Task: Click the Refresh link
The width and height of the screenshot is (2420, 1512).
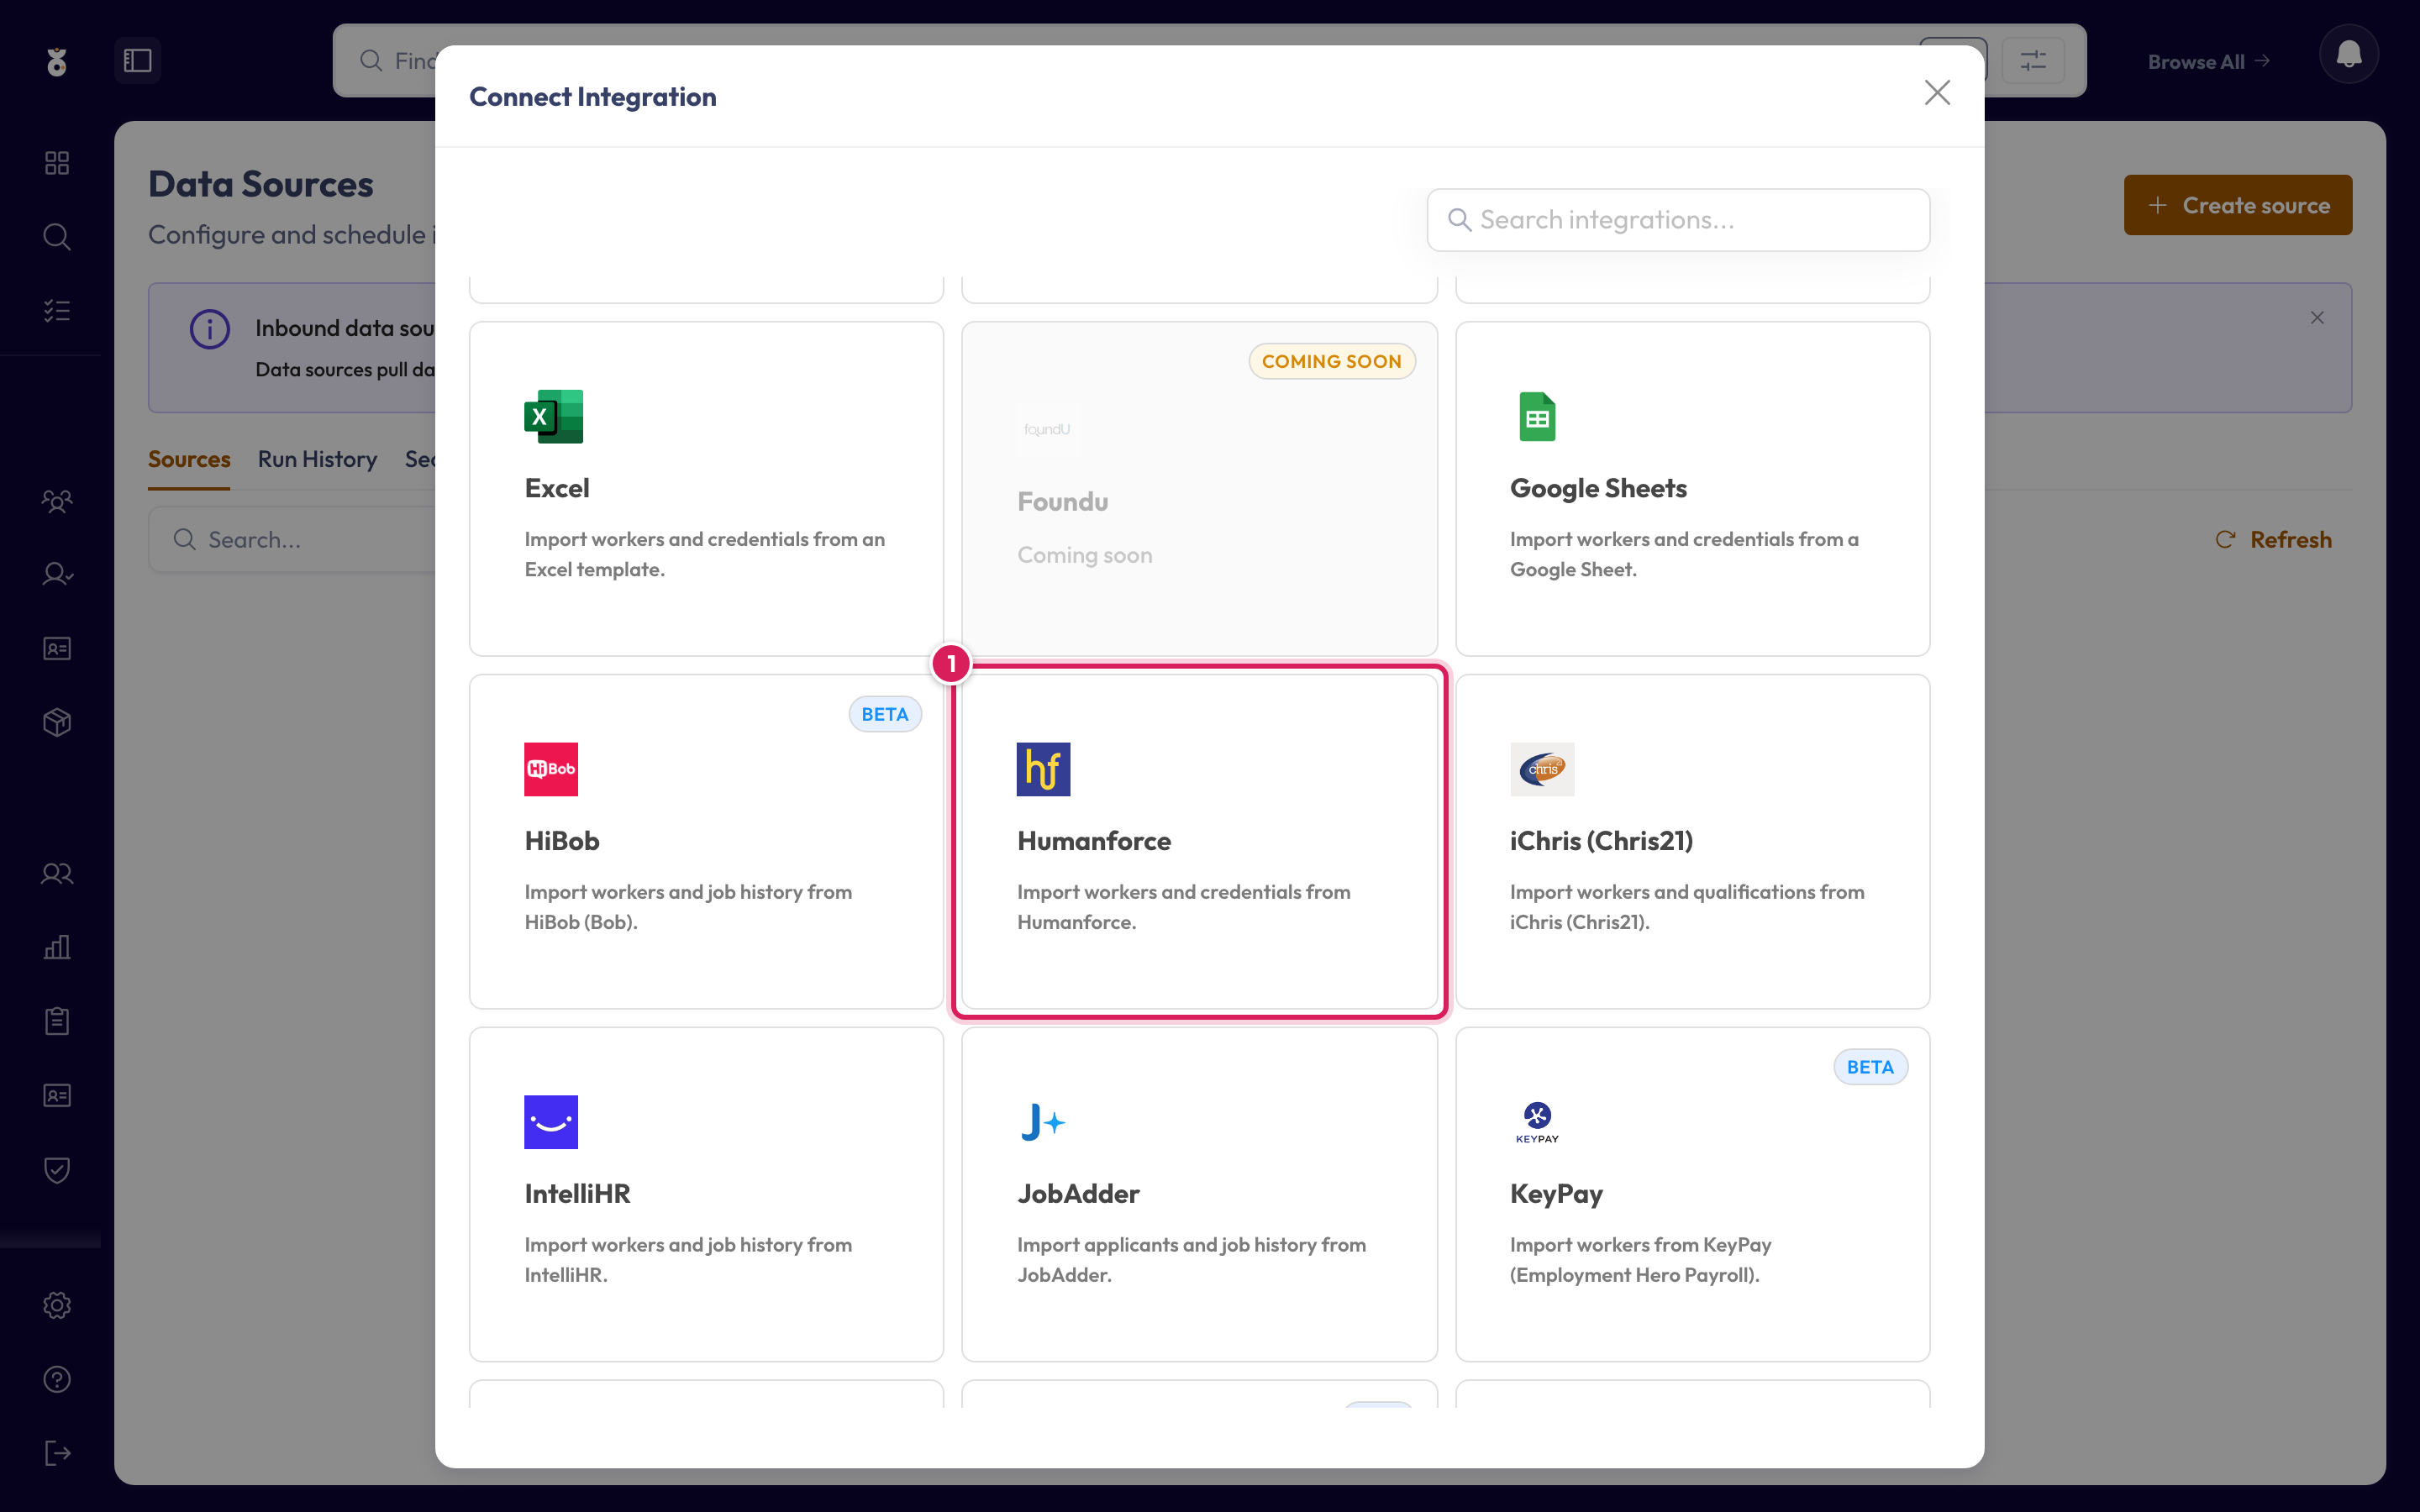Action: click(x=2274, y=540)
